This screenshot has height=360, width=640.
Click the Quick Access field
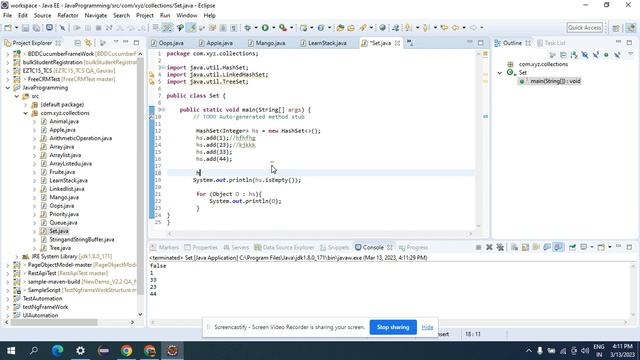pos(585,28)
